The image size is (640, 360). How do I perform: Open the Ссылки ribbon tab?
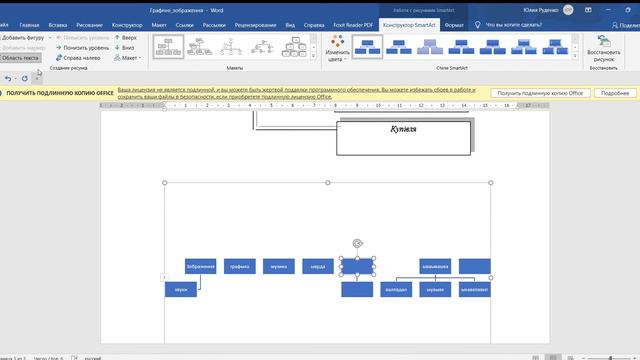pyautogui.click(x=184, y=25)
